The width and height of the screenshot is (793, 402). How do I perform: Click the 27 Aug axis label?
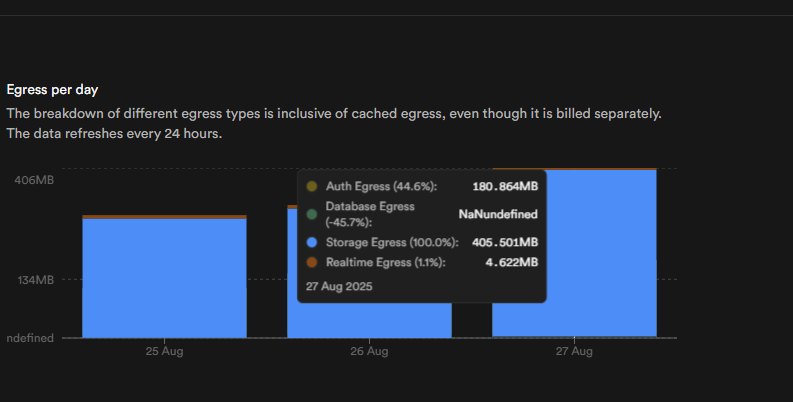(574, 352)
